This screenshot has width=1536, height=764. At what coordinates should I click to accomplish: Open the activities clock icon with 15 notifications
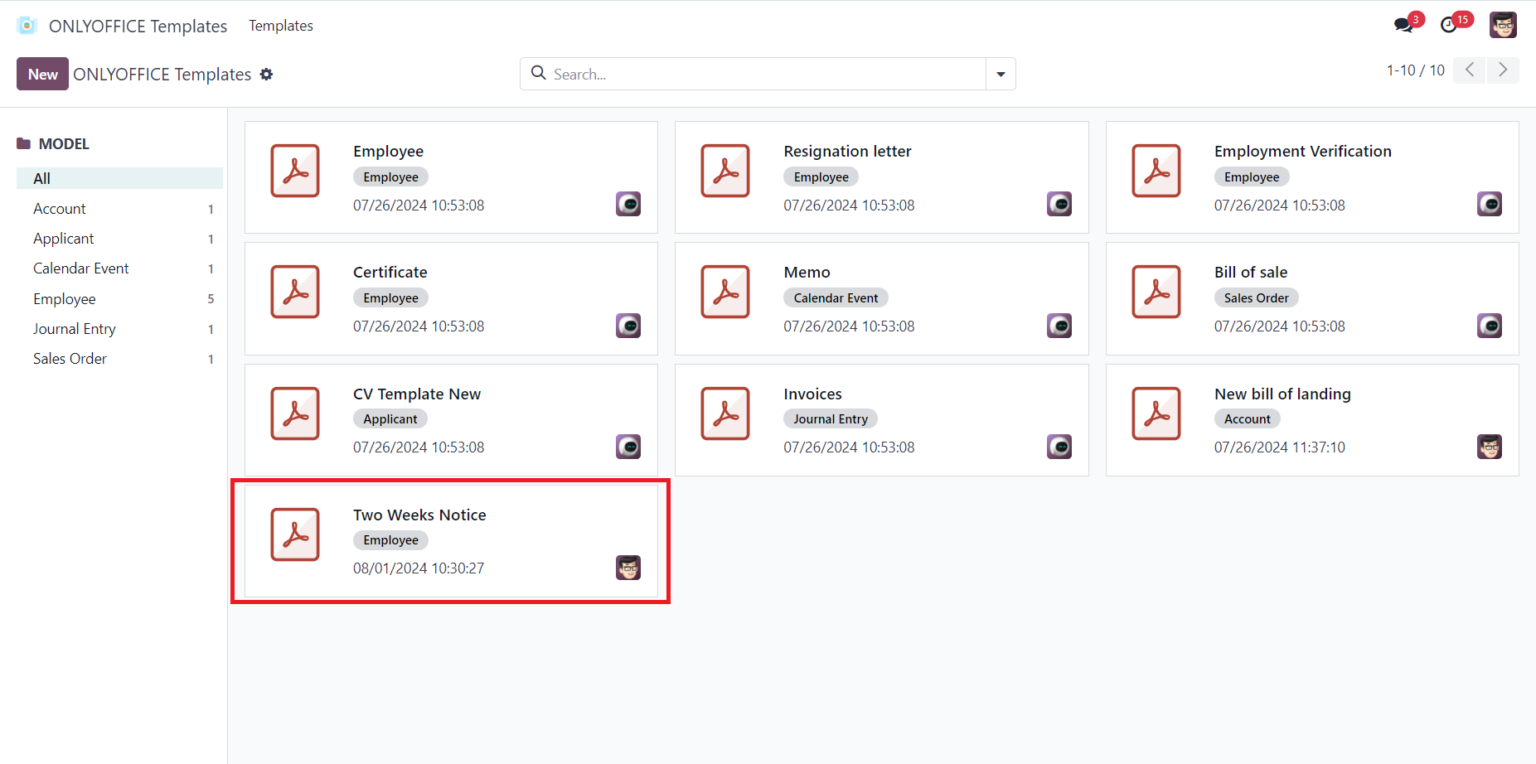pyautogui.click(x=1451, y=24)
